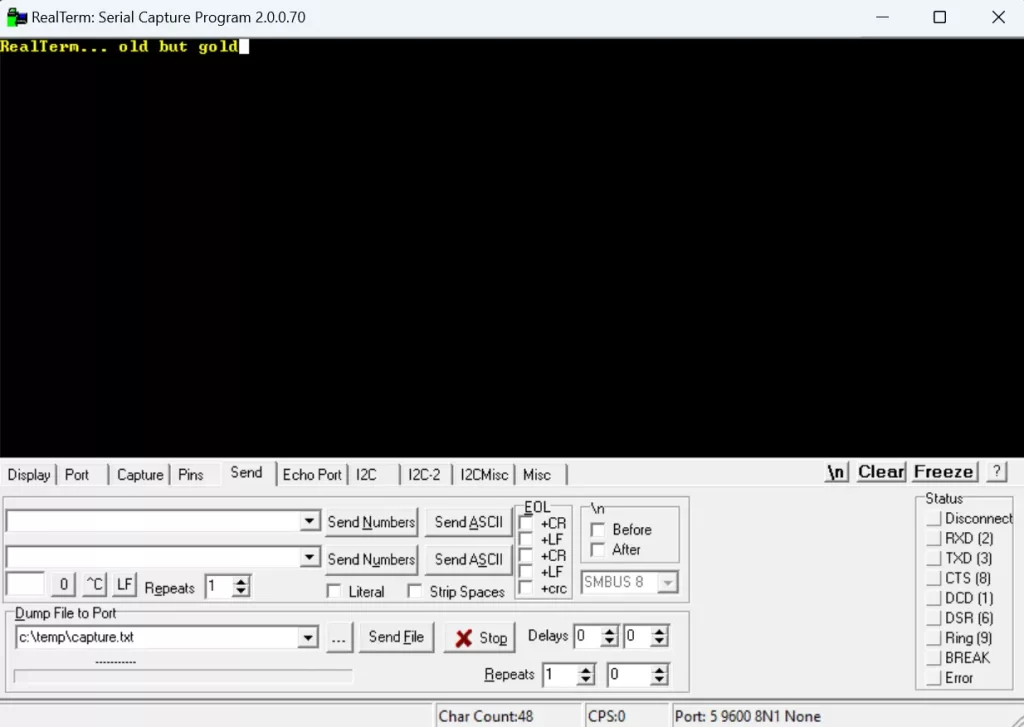Increase the second Delays spinner value
This screenshot has height=727, width=1024.
point(659,632)
